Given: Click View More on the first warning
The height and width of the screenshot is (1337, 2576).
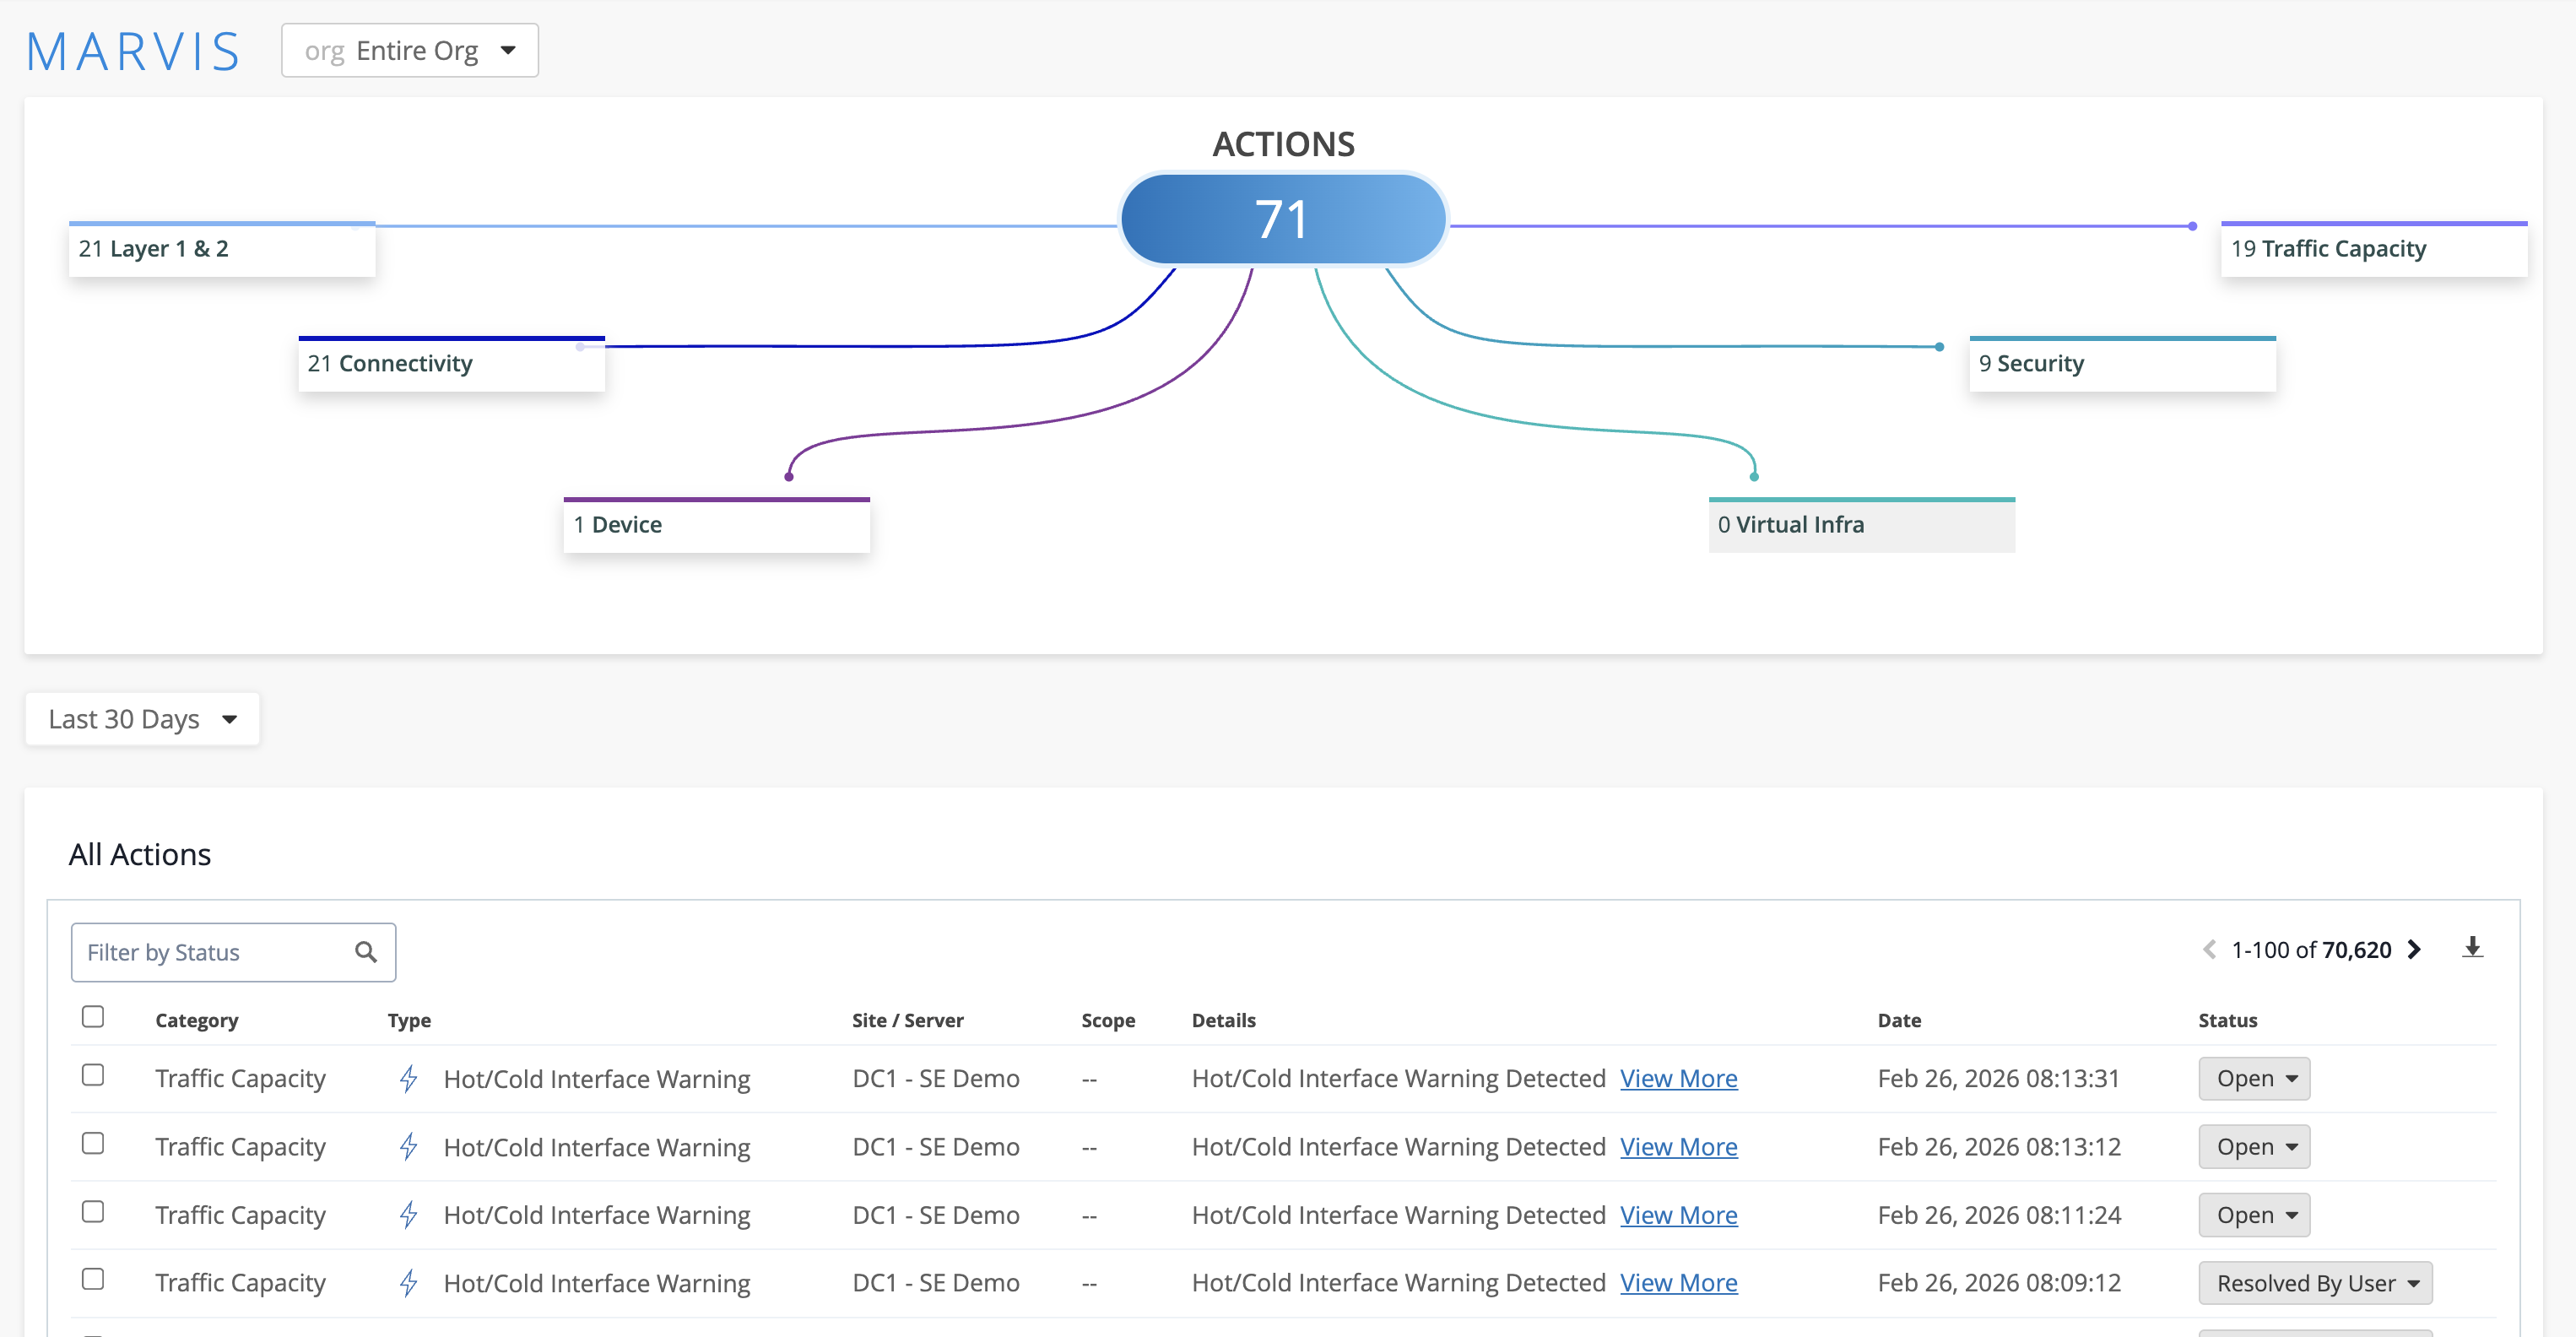Looking at the screenshot, I should point(1678,1078).
